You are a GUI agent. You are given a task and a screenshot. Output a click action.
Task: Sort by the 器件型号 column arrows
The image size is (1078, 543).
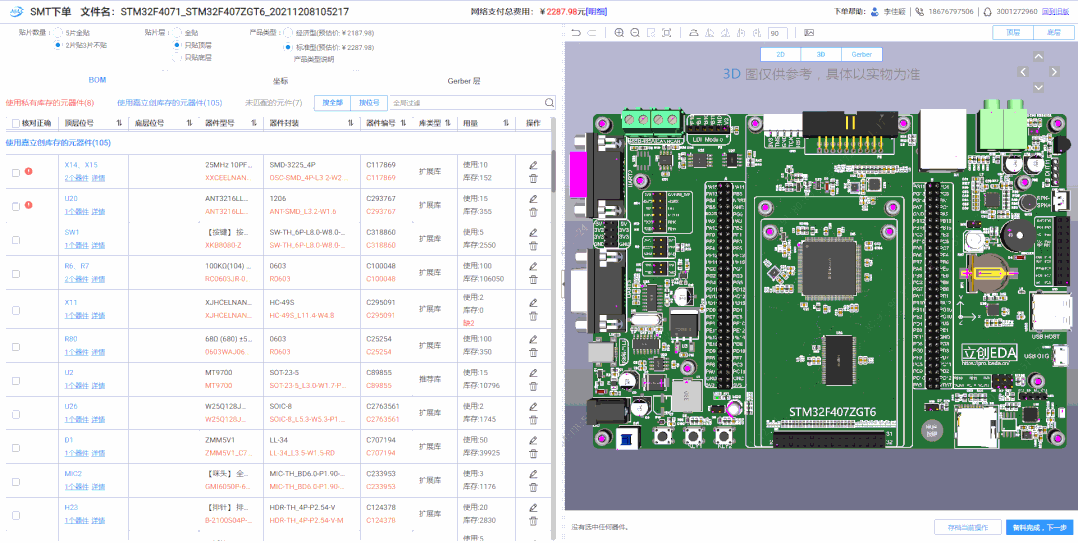click(254, 123)
